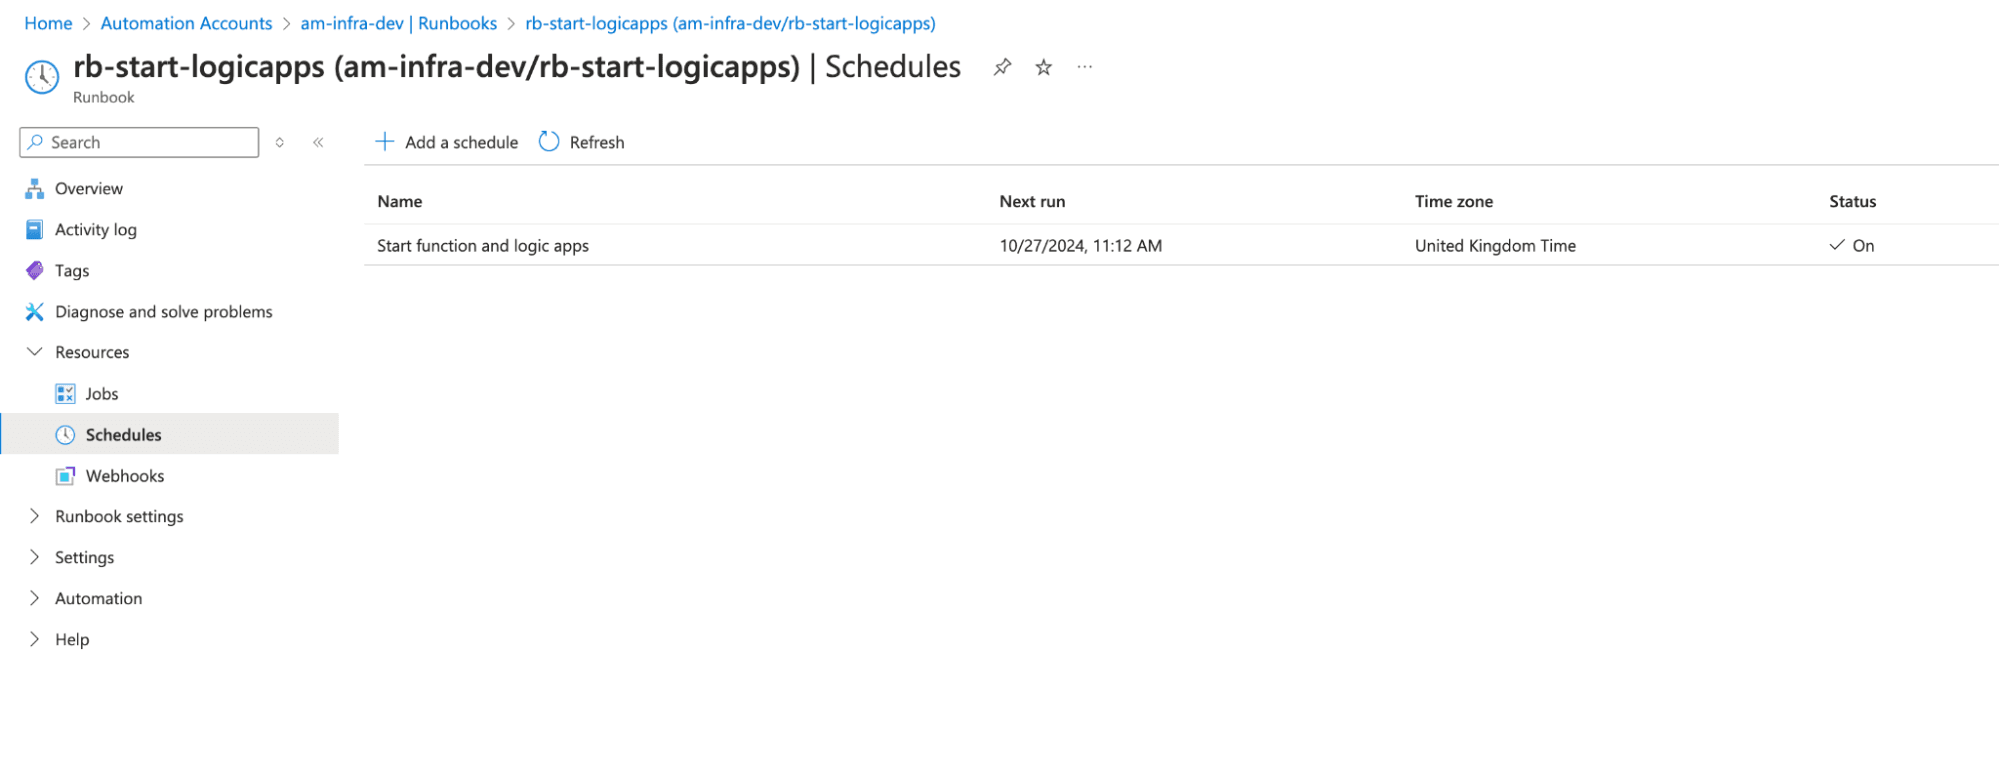
Task: Open the Webhooks section
Action: pyautogui.click(x=124, y=476)
